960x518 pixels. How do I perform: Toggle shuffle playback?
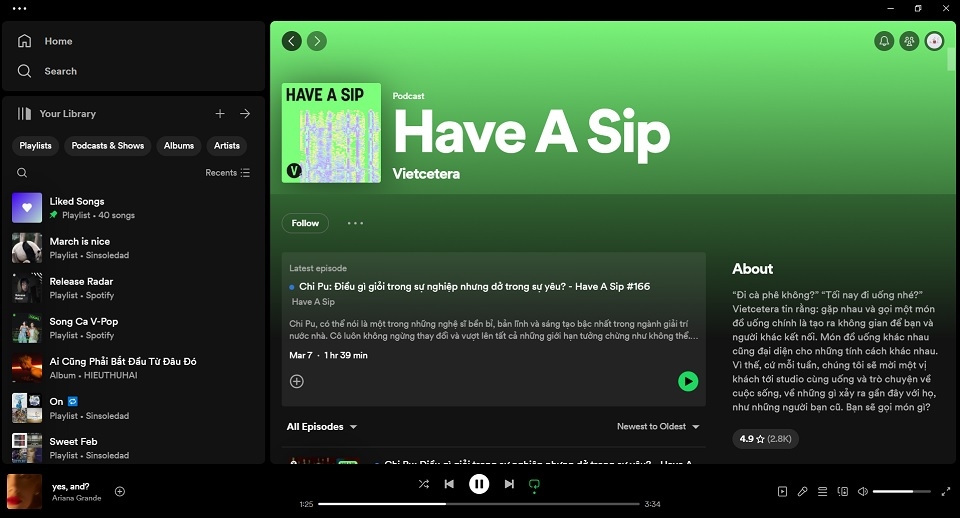pos(424,484)
